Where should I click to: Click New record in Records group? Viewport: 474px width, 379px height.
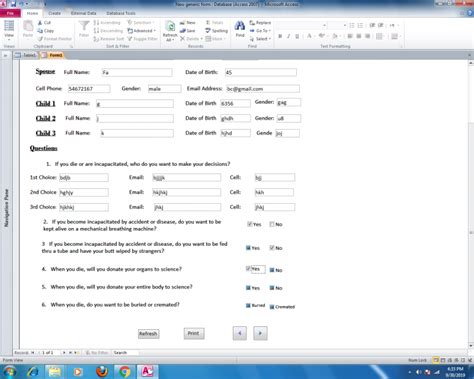188,23
